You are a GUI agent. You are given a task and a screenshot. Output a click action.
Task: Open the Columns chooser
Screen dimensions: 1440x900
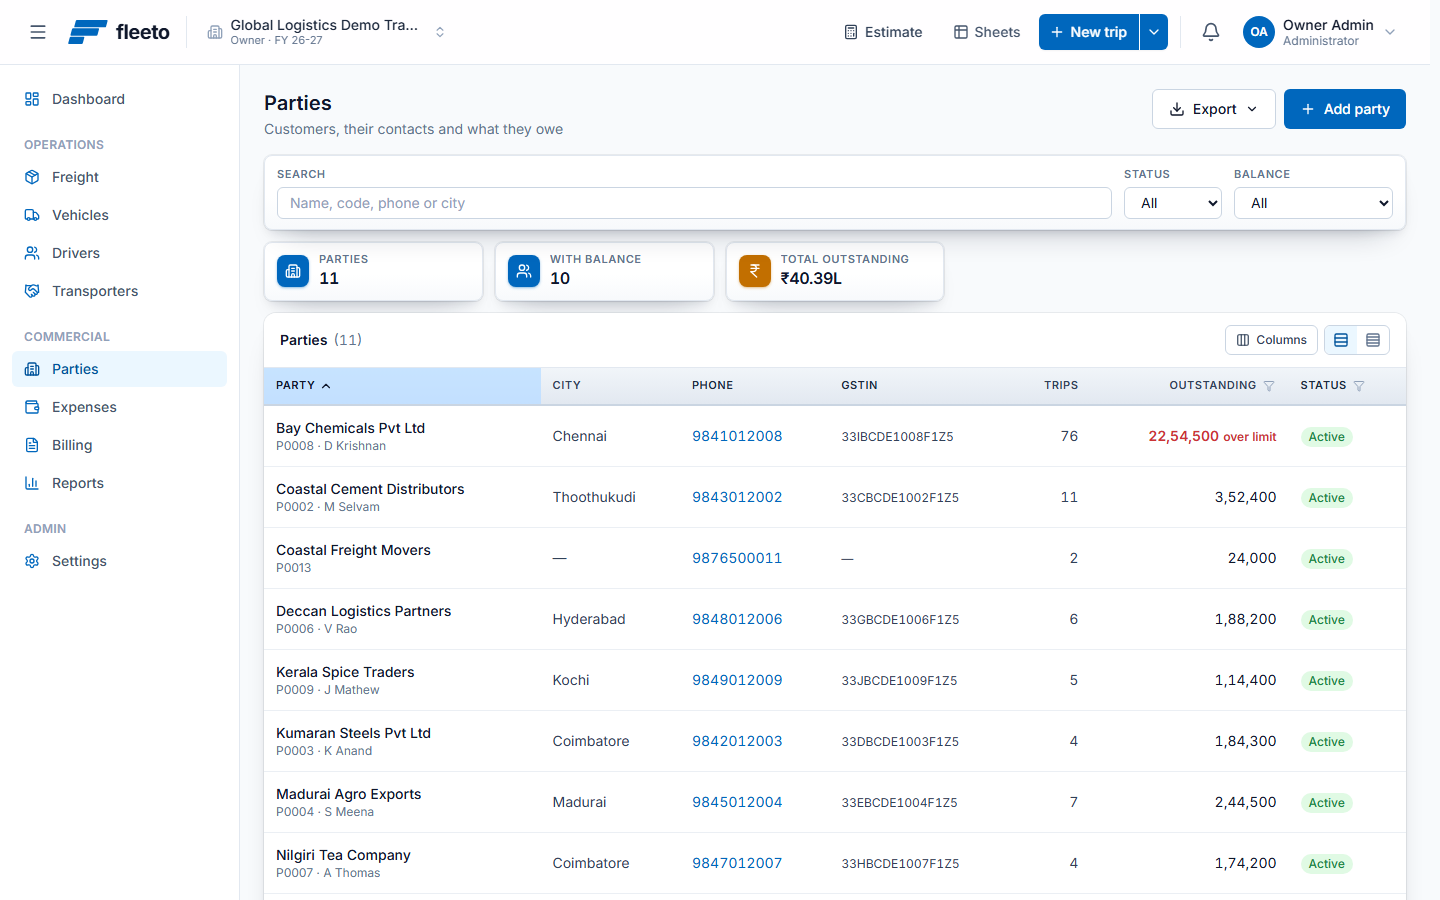(1272, 340)
